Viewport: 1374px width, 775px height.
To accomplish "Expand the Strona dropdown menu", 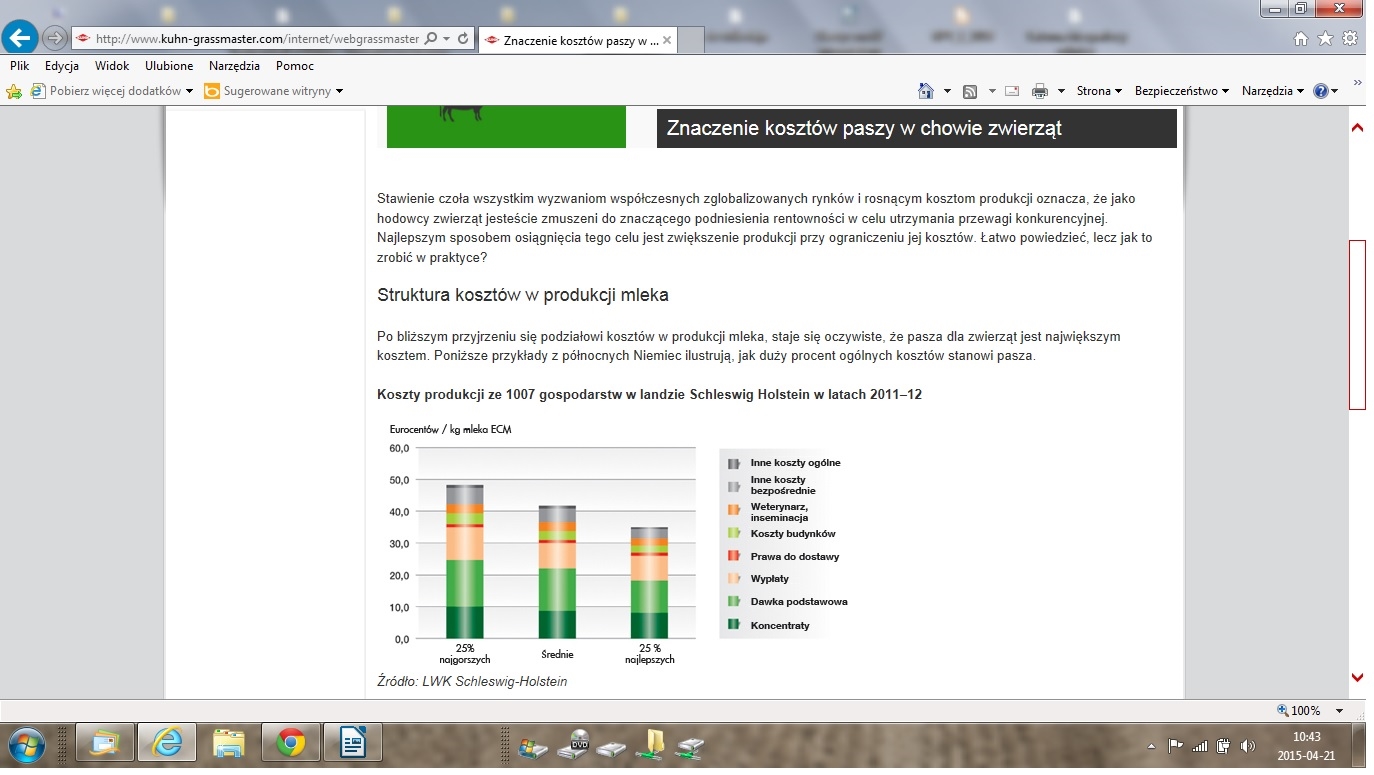I will [1099, 91].
